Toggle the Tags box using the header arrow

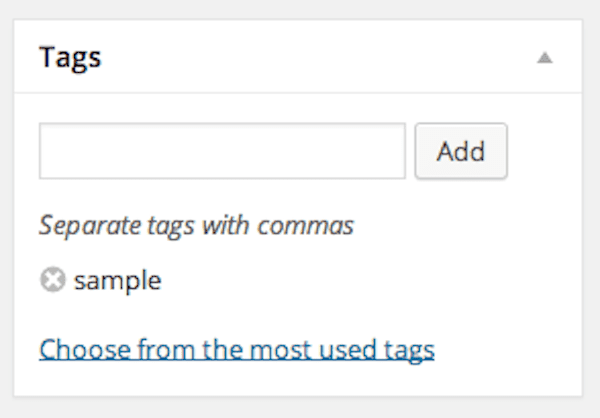pyautogui.click(x=544, y=58)
